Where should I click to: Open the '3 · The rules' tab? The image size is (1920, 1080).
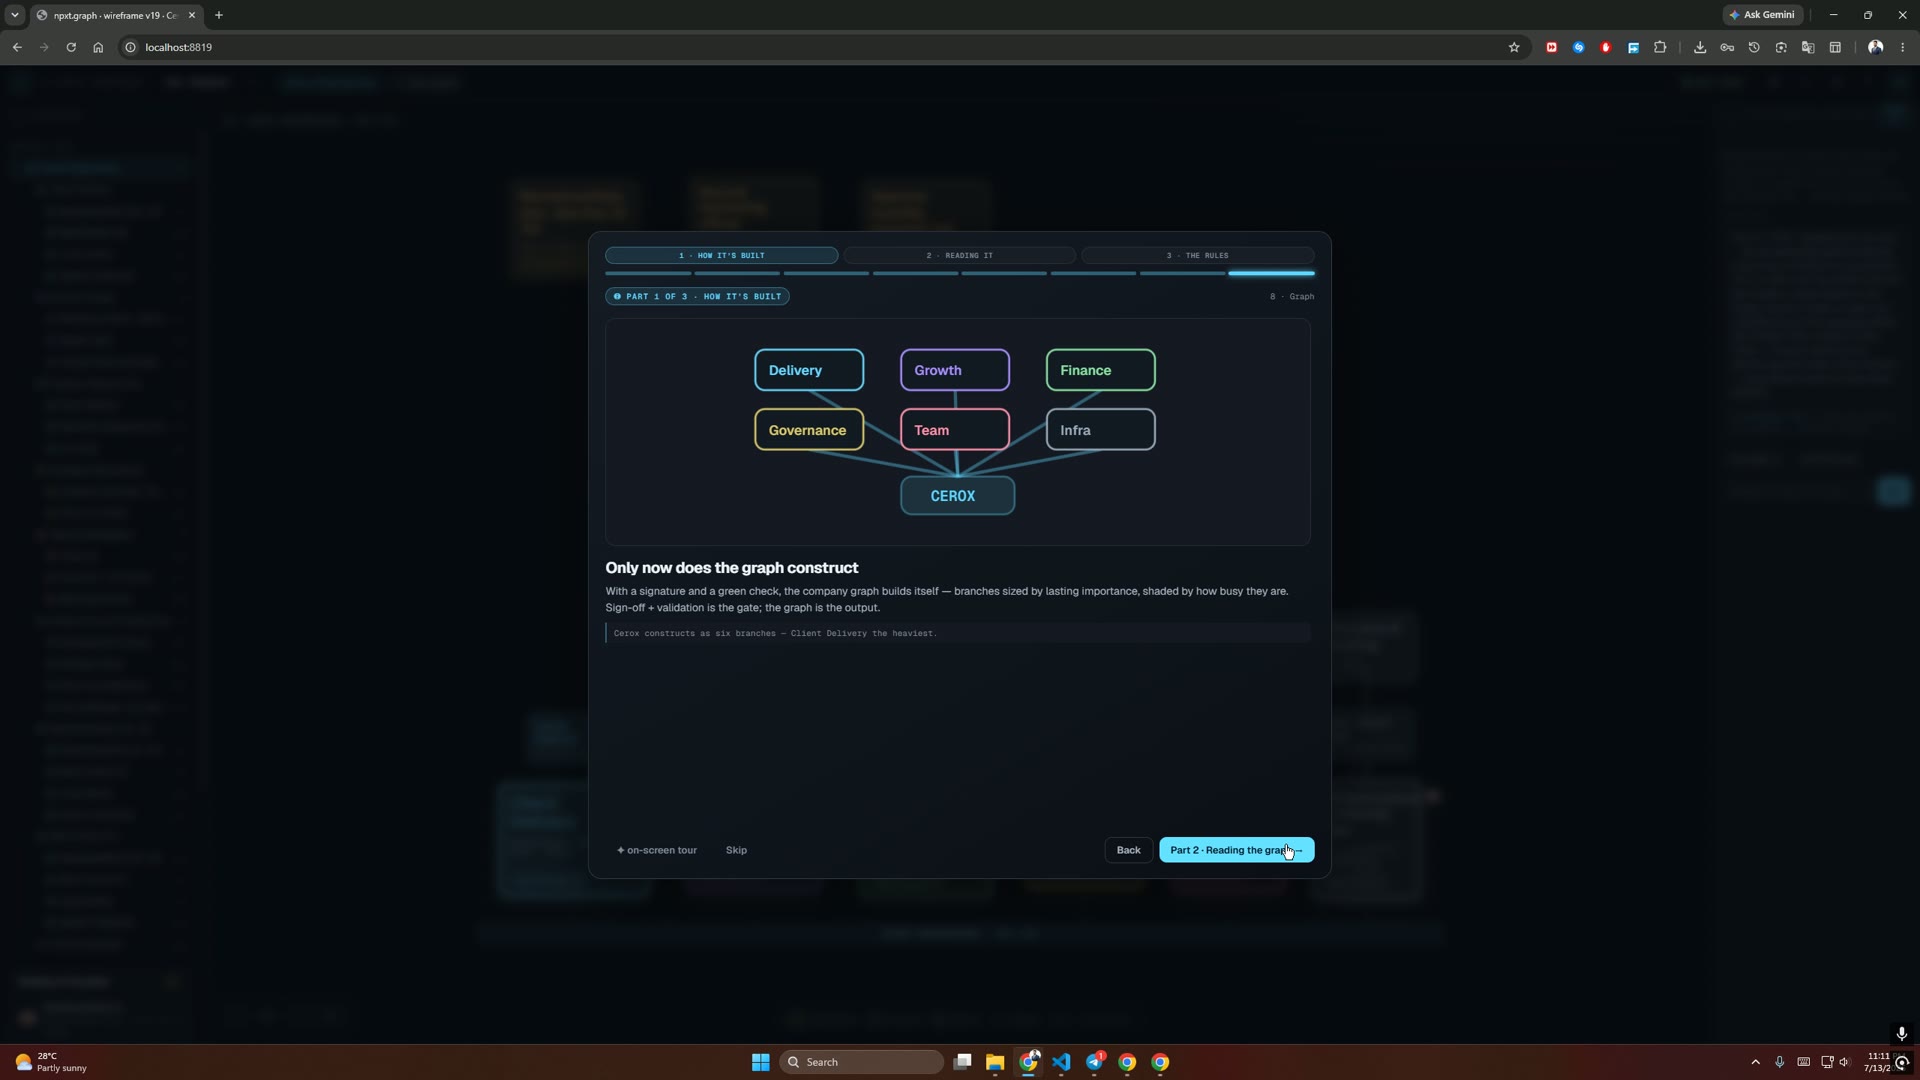point(1197,255)
